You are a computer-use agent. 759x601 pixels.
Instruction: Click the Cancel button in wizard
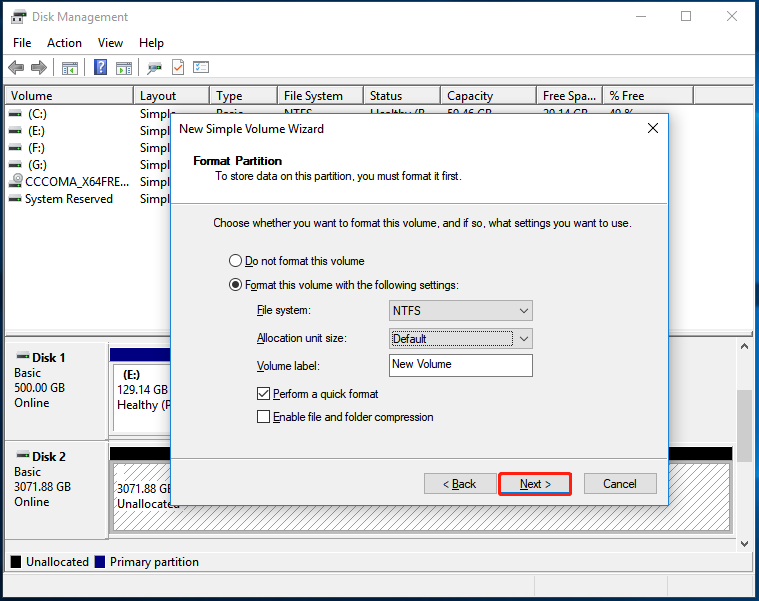coord(620,484)
